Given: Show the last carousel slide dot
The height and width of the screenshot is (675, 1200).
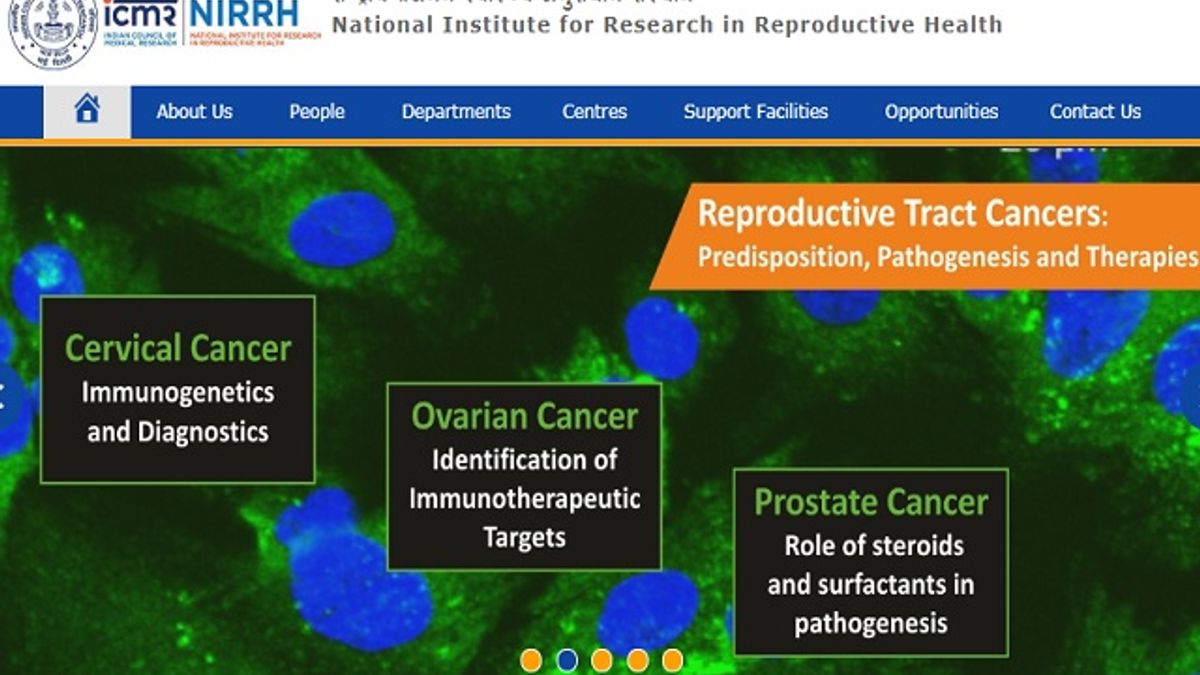Looking at the screenshot, I should [x=672, y=660].
